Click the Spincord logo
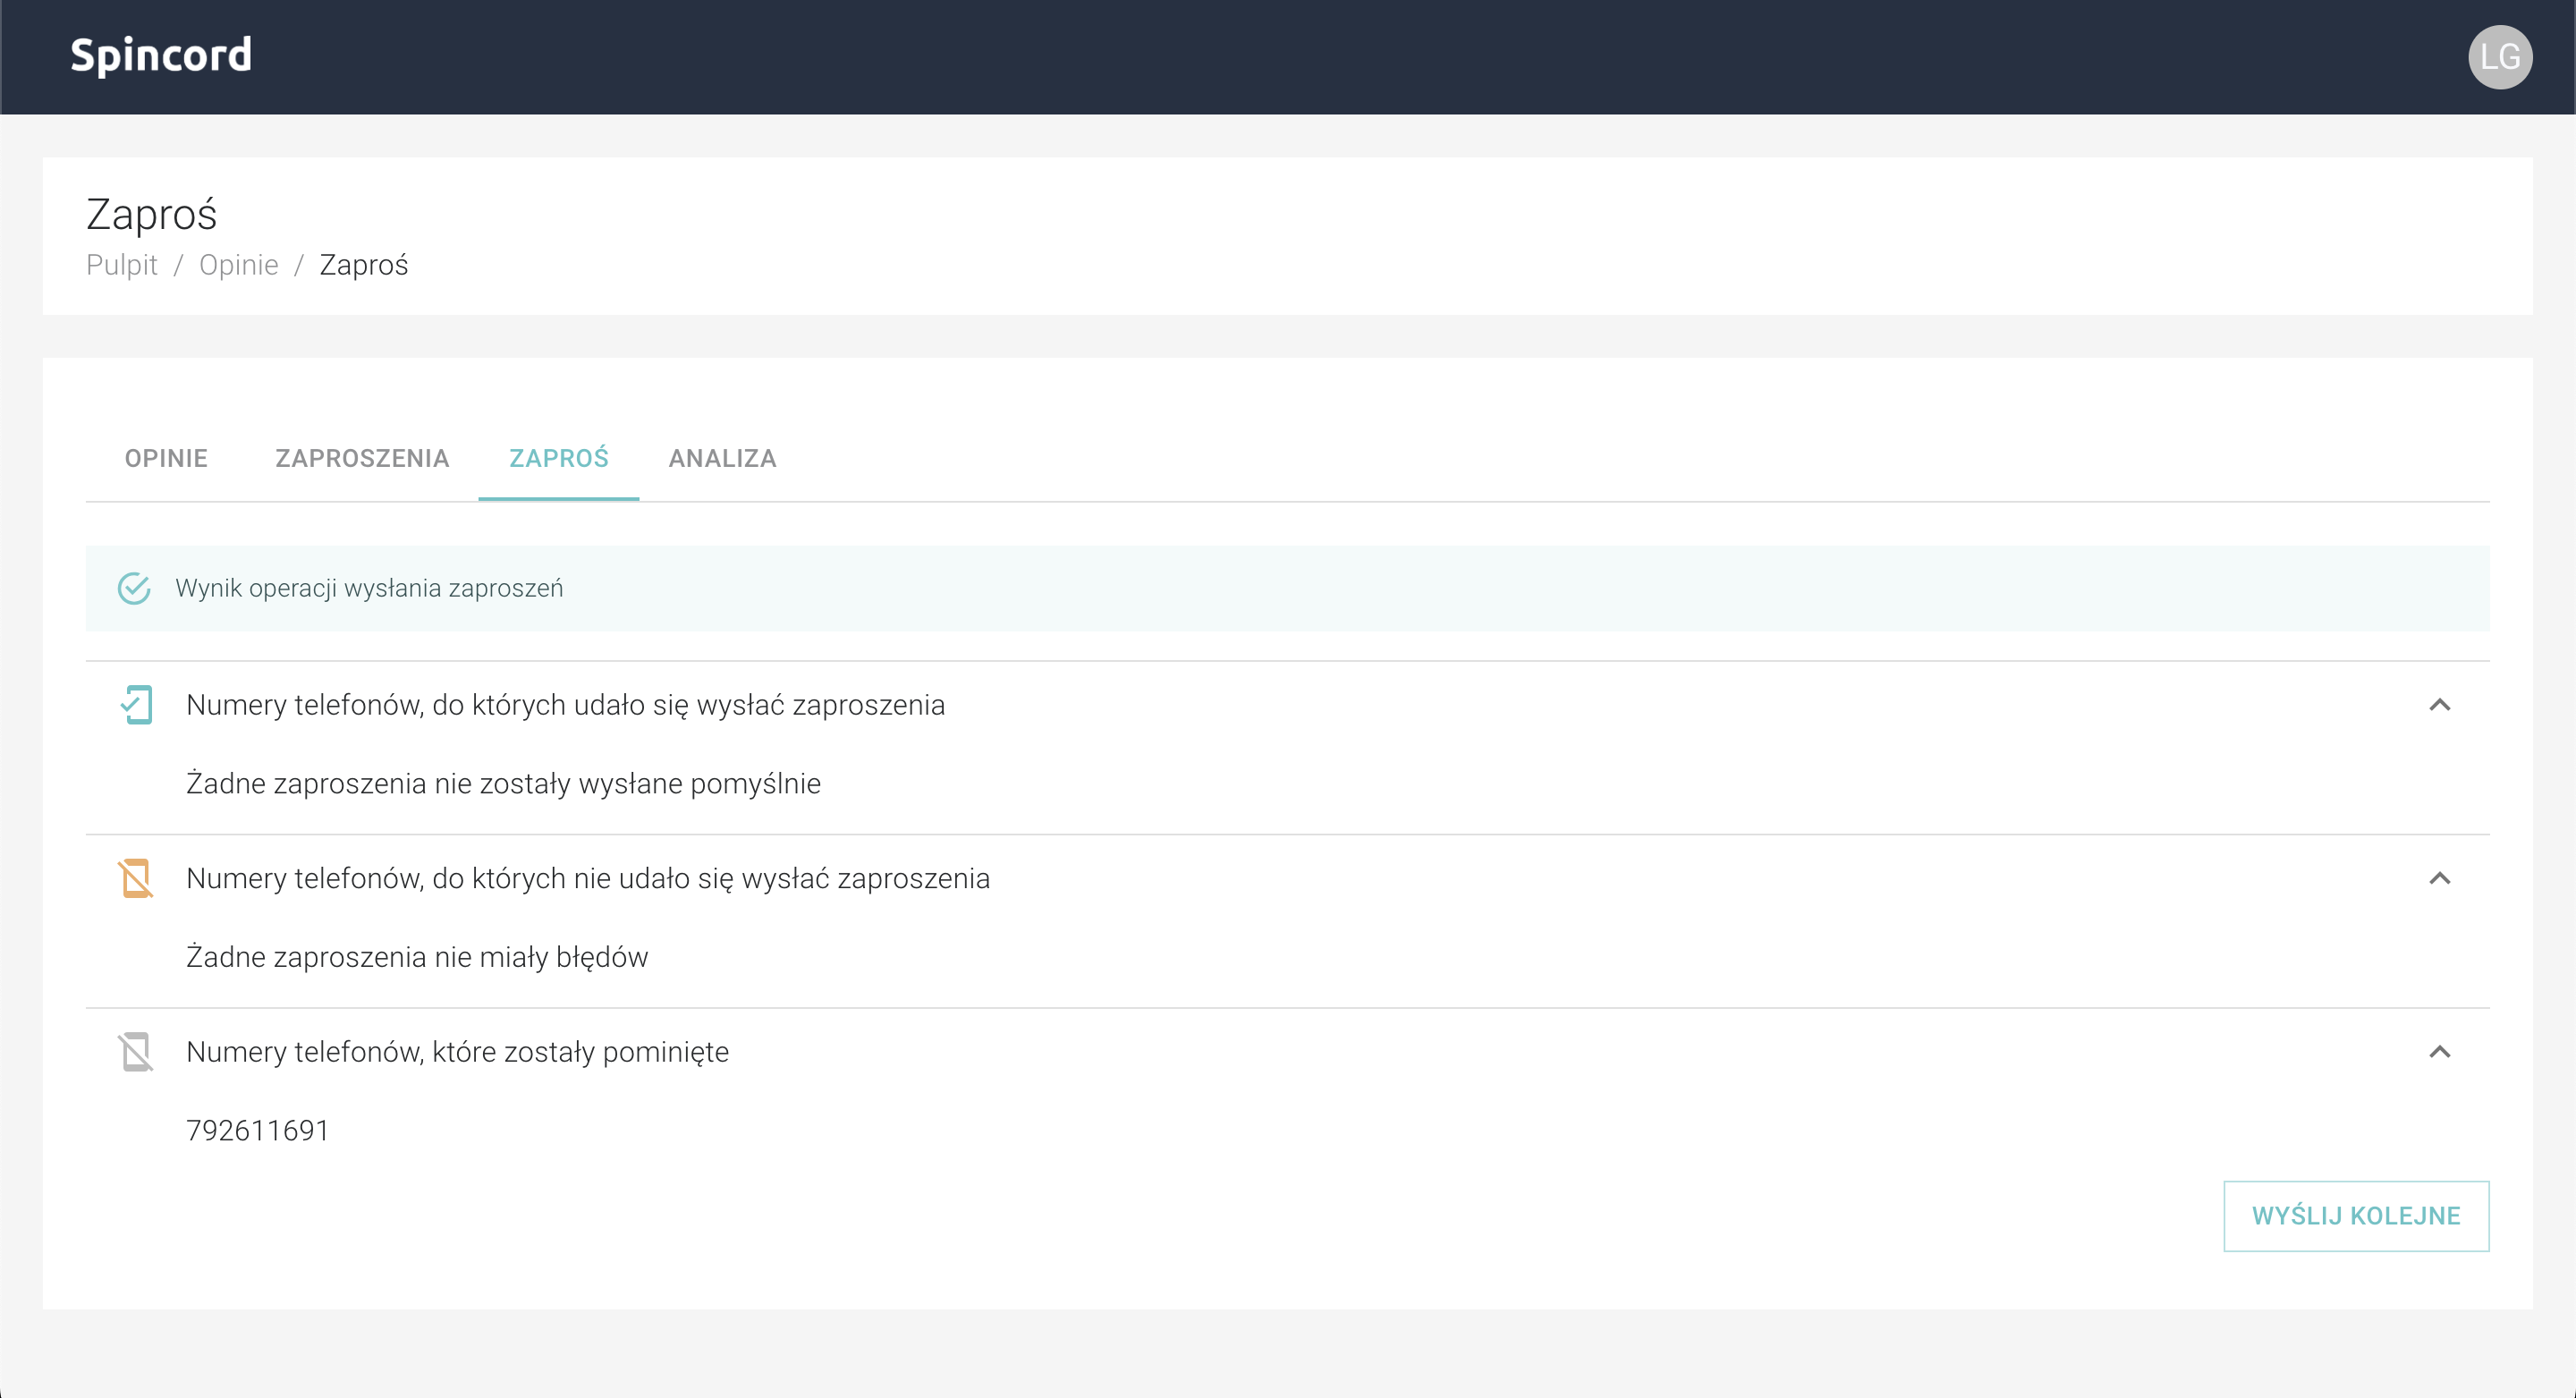 (161, 55)
